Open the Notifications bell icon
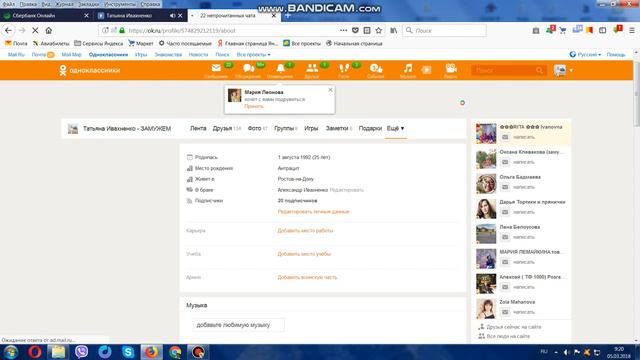The width and height of the screenshot is (640, 360). (280, 68)
